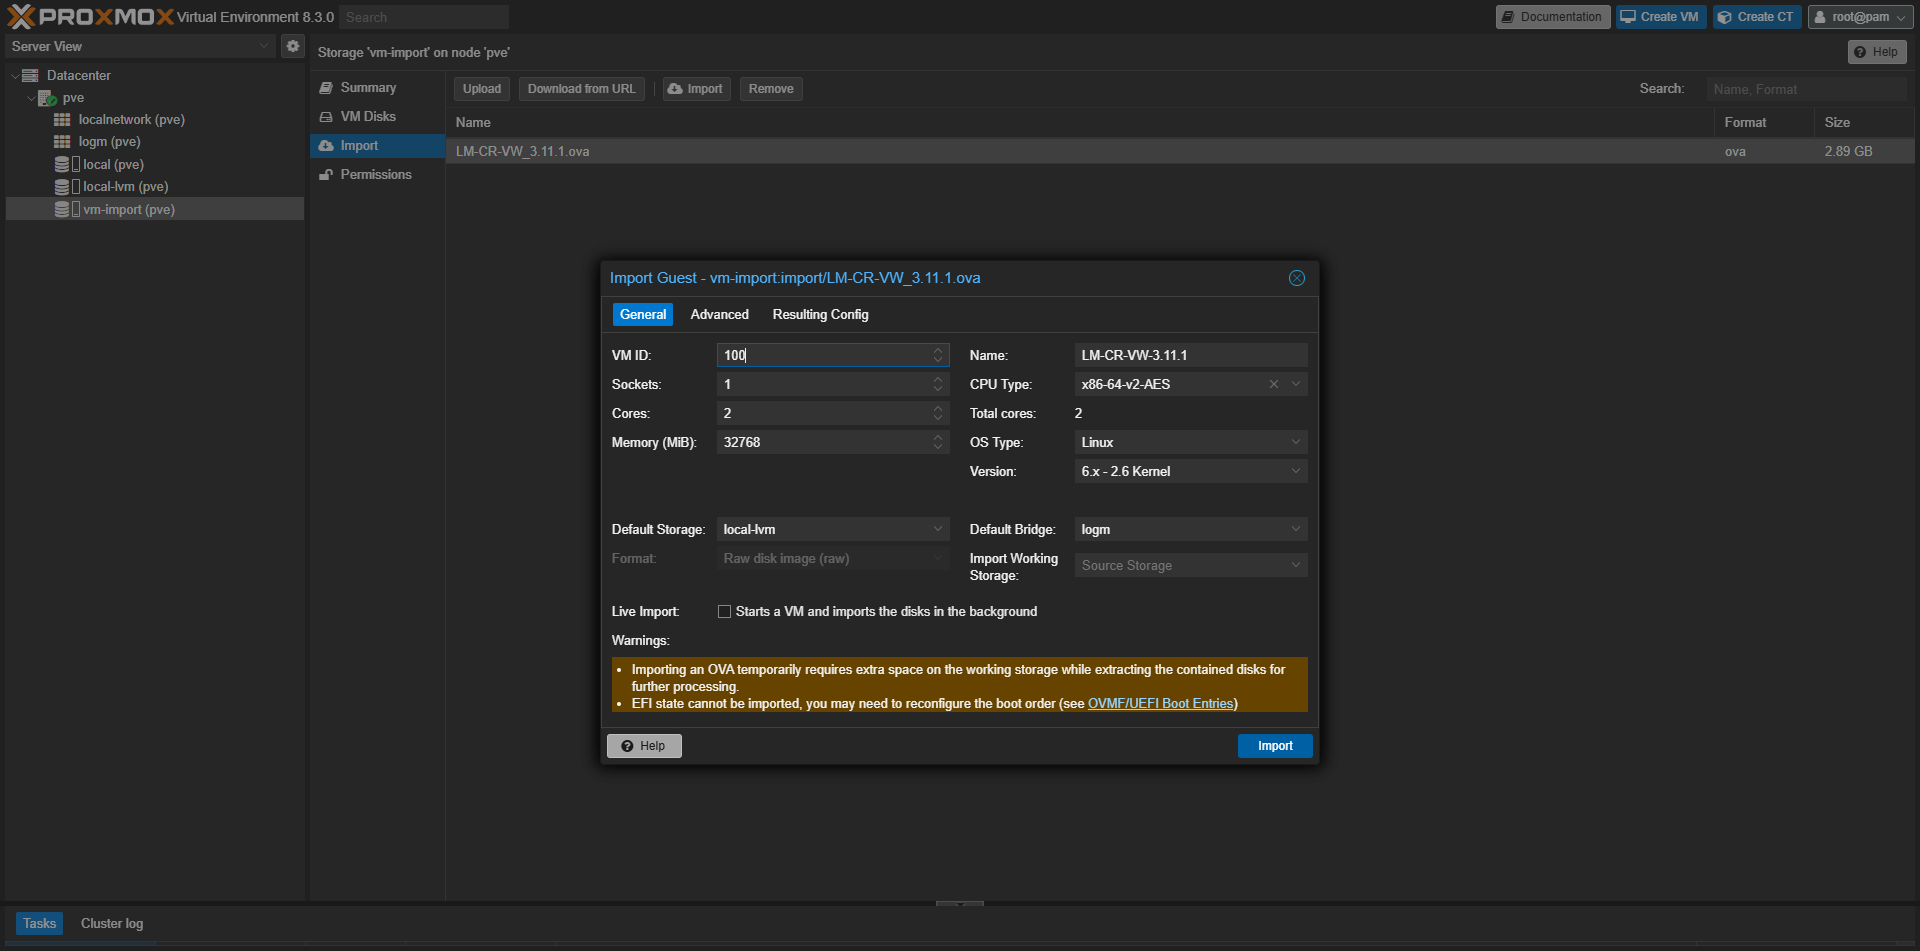The width and height of the screenshot is (1920, 951).
Task: Click the Name input field
Action: tap(1190, 356)
